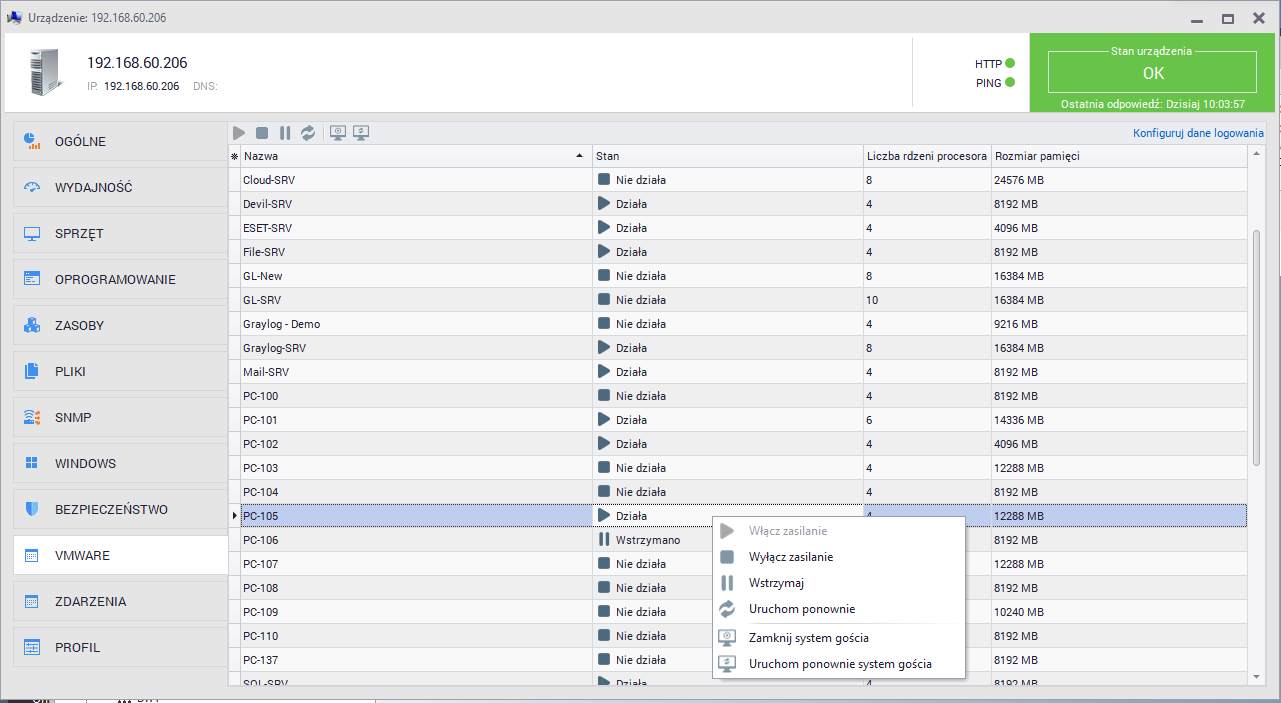Click the suspend (pause) toolbar icon
Viewport: 1281px width, 703px height.
(285, 133)
